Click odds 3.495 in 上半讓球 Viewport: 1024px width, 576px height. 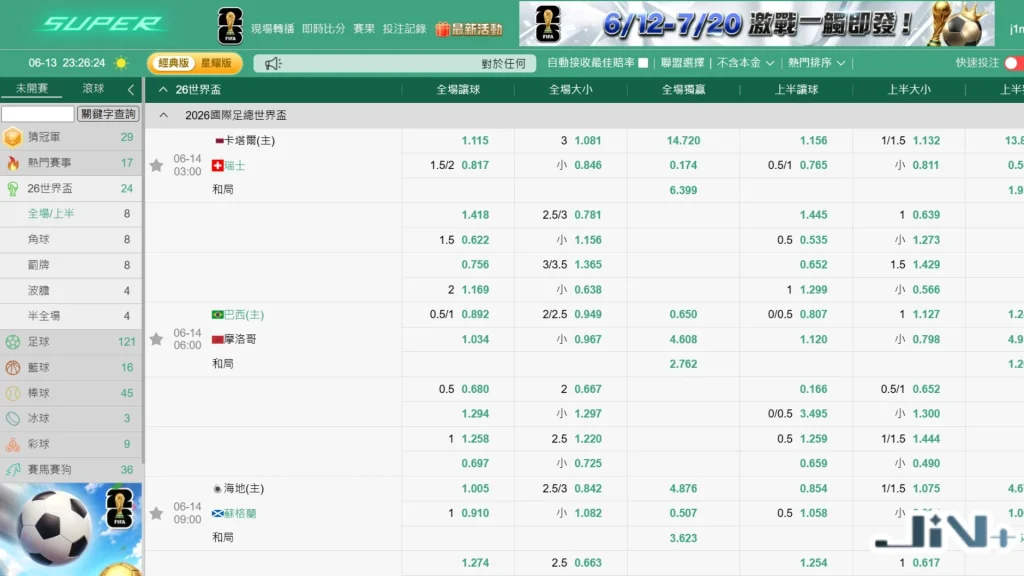(813, 413)
